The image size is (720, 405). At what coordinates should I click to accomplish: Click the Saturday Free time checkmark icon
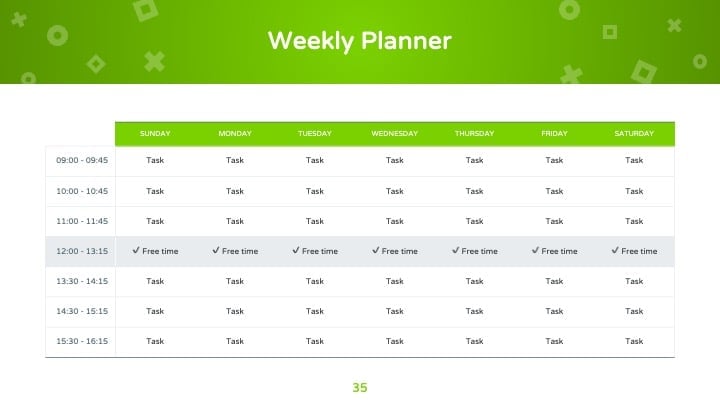coord(615,250)
